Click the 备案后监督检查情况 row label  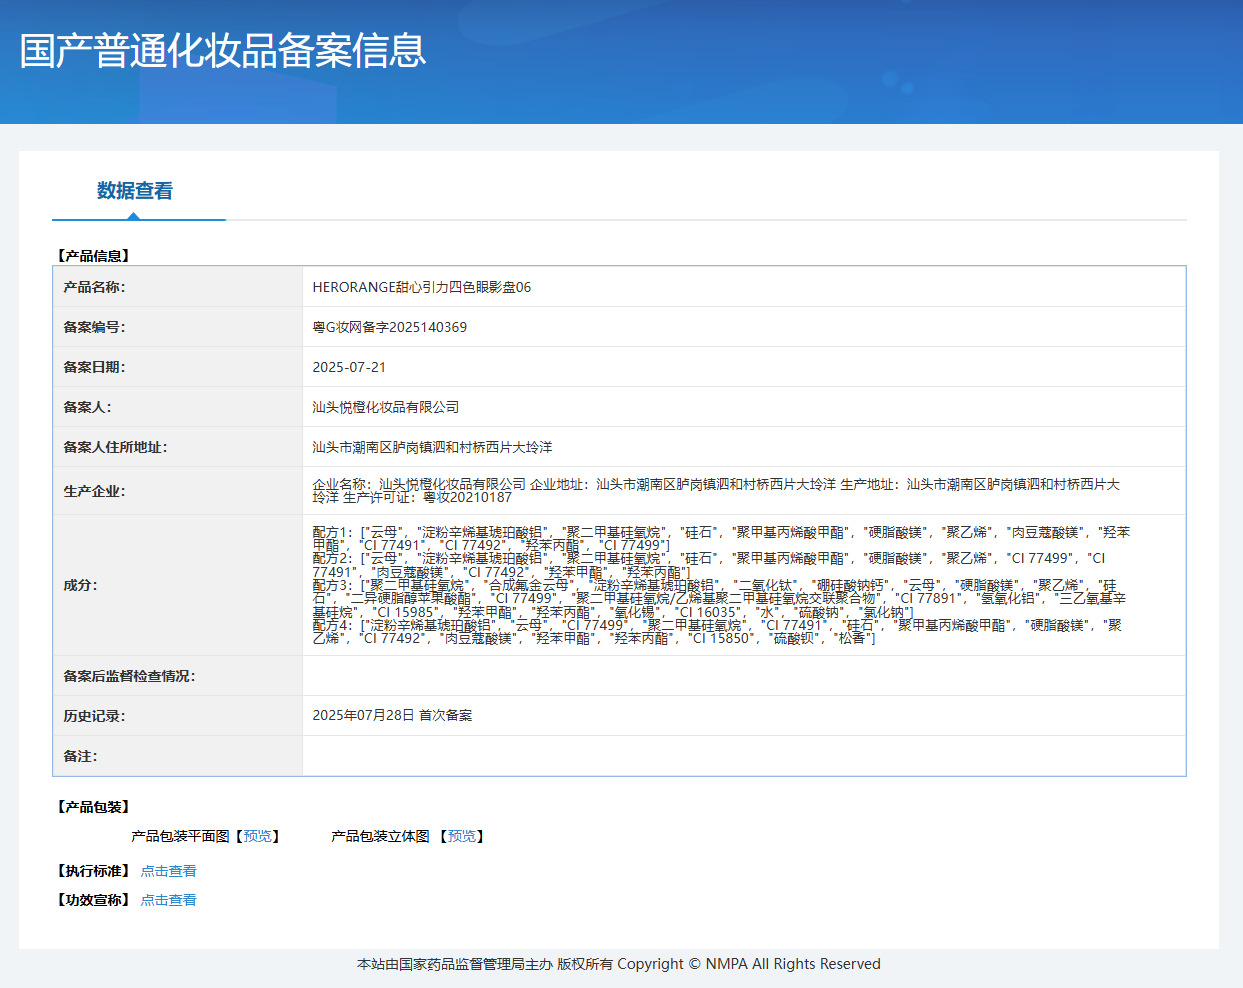click(129, 676)
